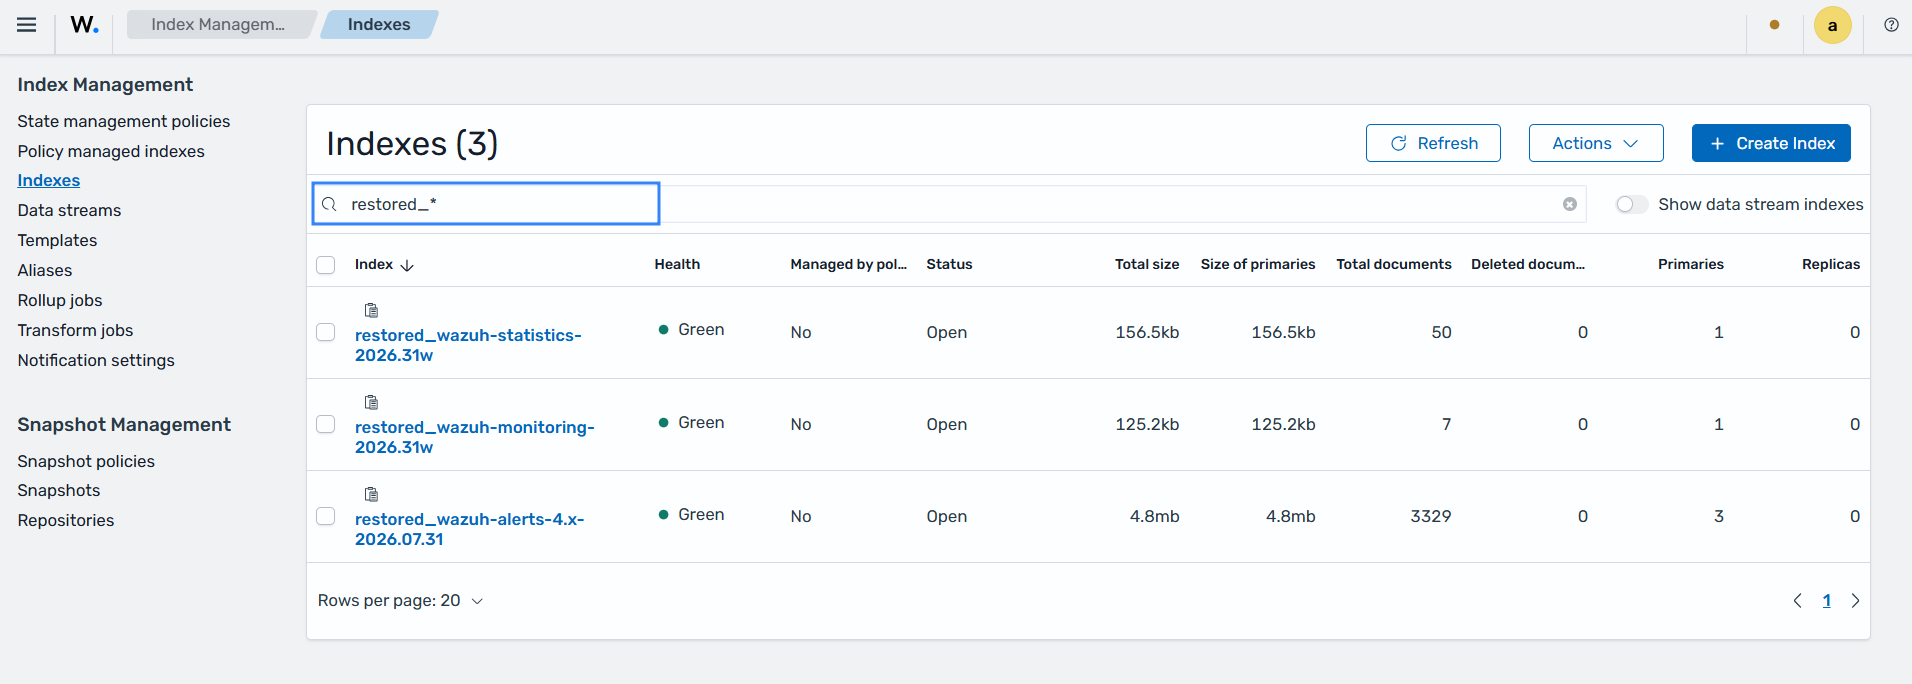This screenshot has height=684, width=1912.
Task: Click the orange status dot indicator
Action: pos(1774,25)
